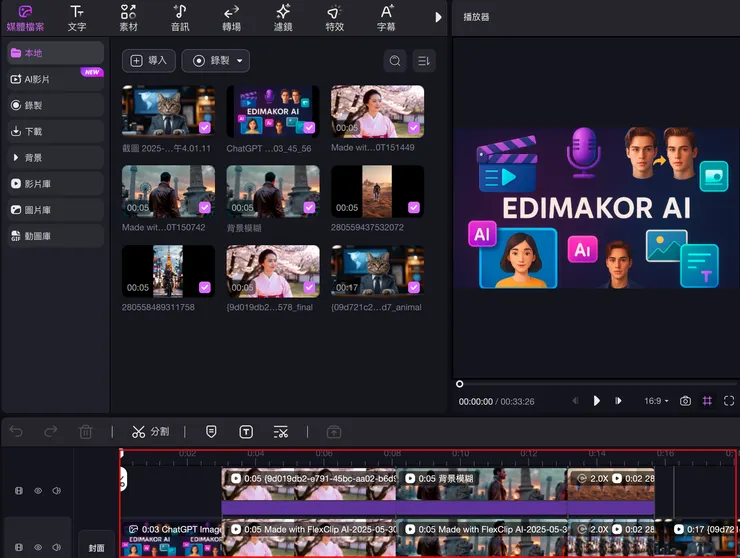Expand more toolbar tabs with arrow
Screen dimensions: 740x558
pyautogui.click(x=438, y=17)
